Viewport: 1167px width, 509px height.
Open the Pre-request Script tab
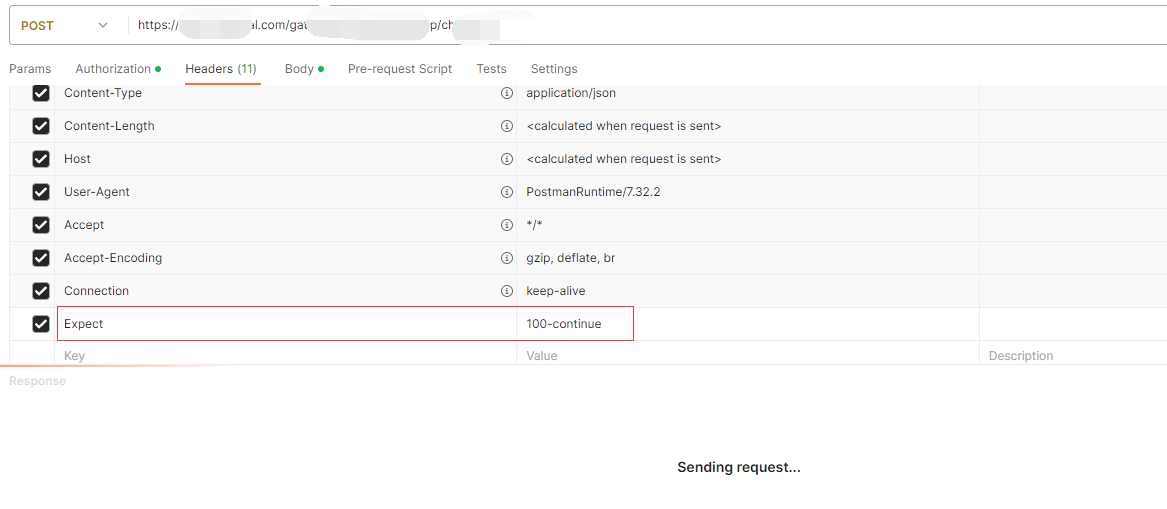coord(400,69)
